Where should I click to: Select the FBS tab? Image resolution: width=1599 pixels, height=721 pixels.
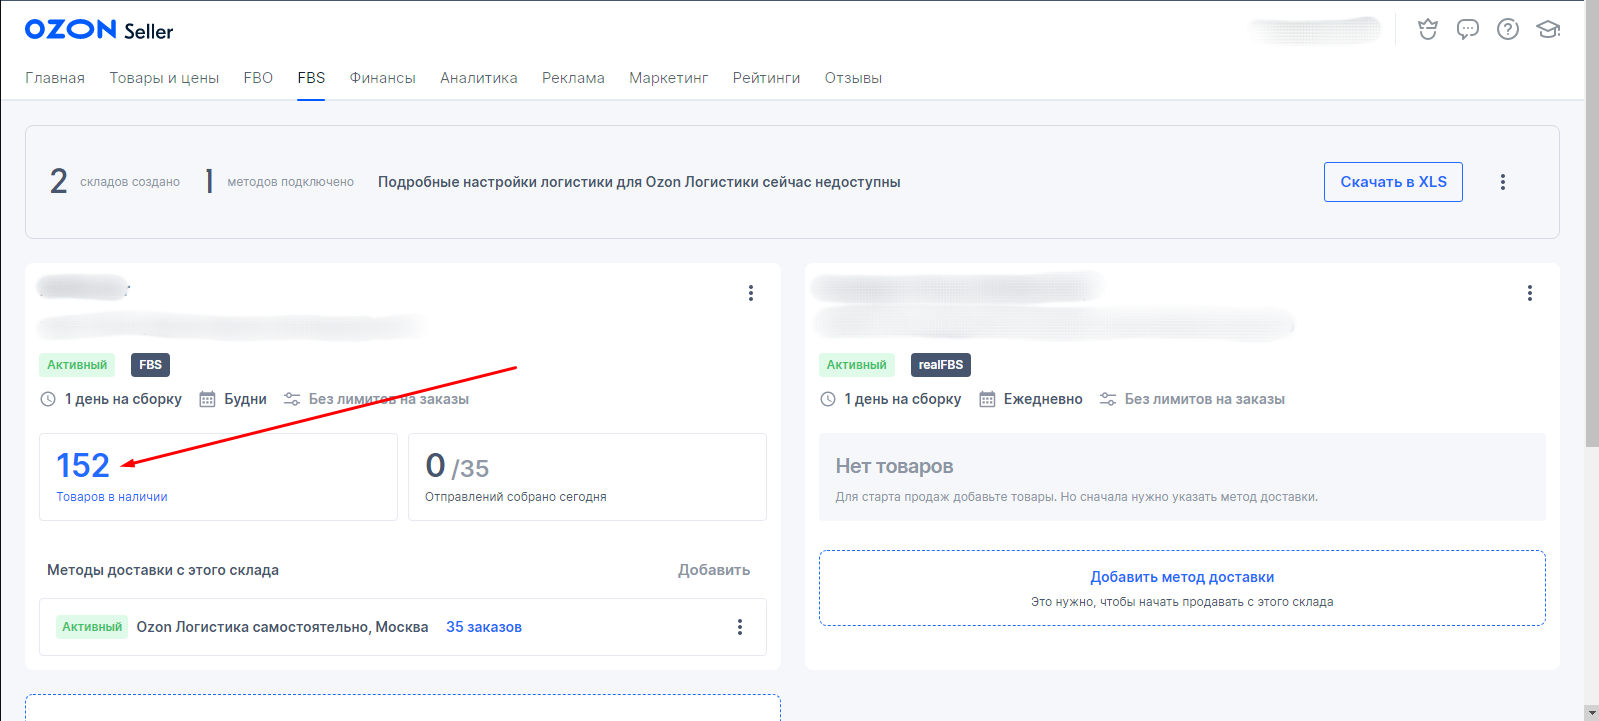tap(311, 78)
